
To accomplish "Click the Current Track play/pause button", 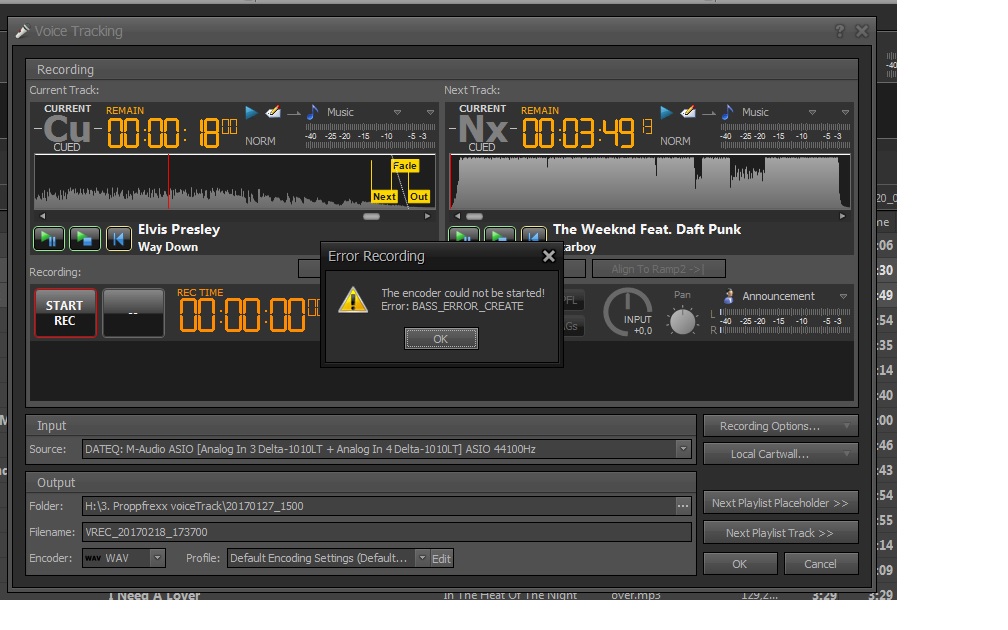I will 49,239.
